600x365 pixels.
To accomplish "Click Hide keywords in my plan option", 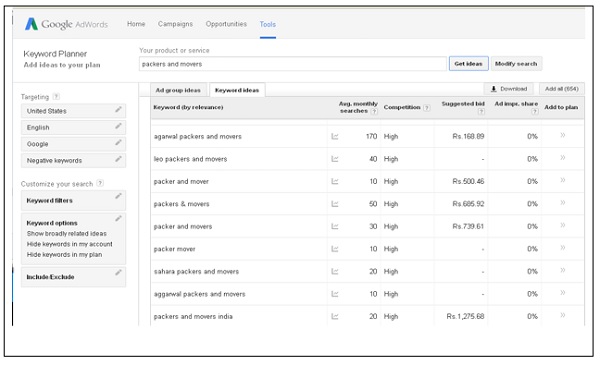I will pos(64,254).
